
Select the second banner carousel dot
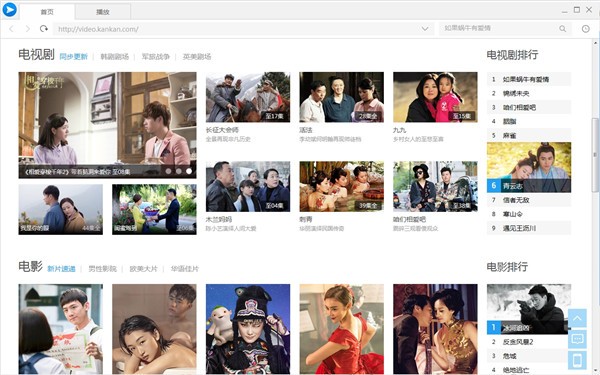coord(179,171)
